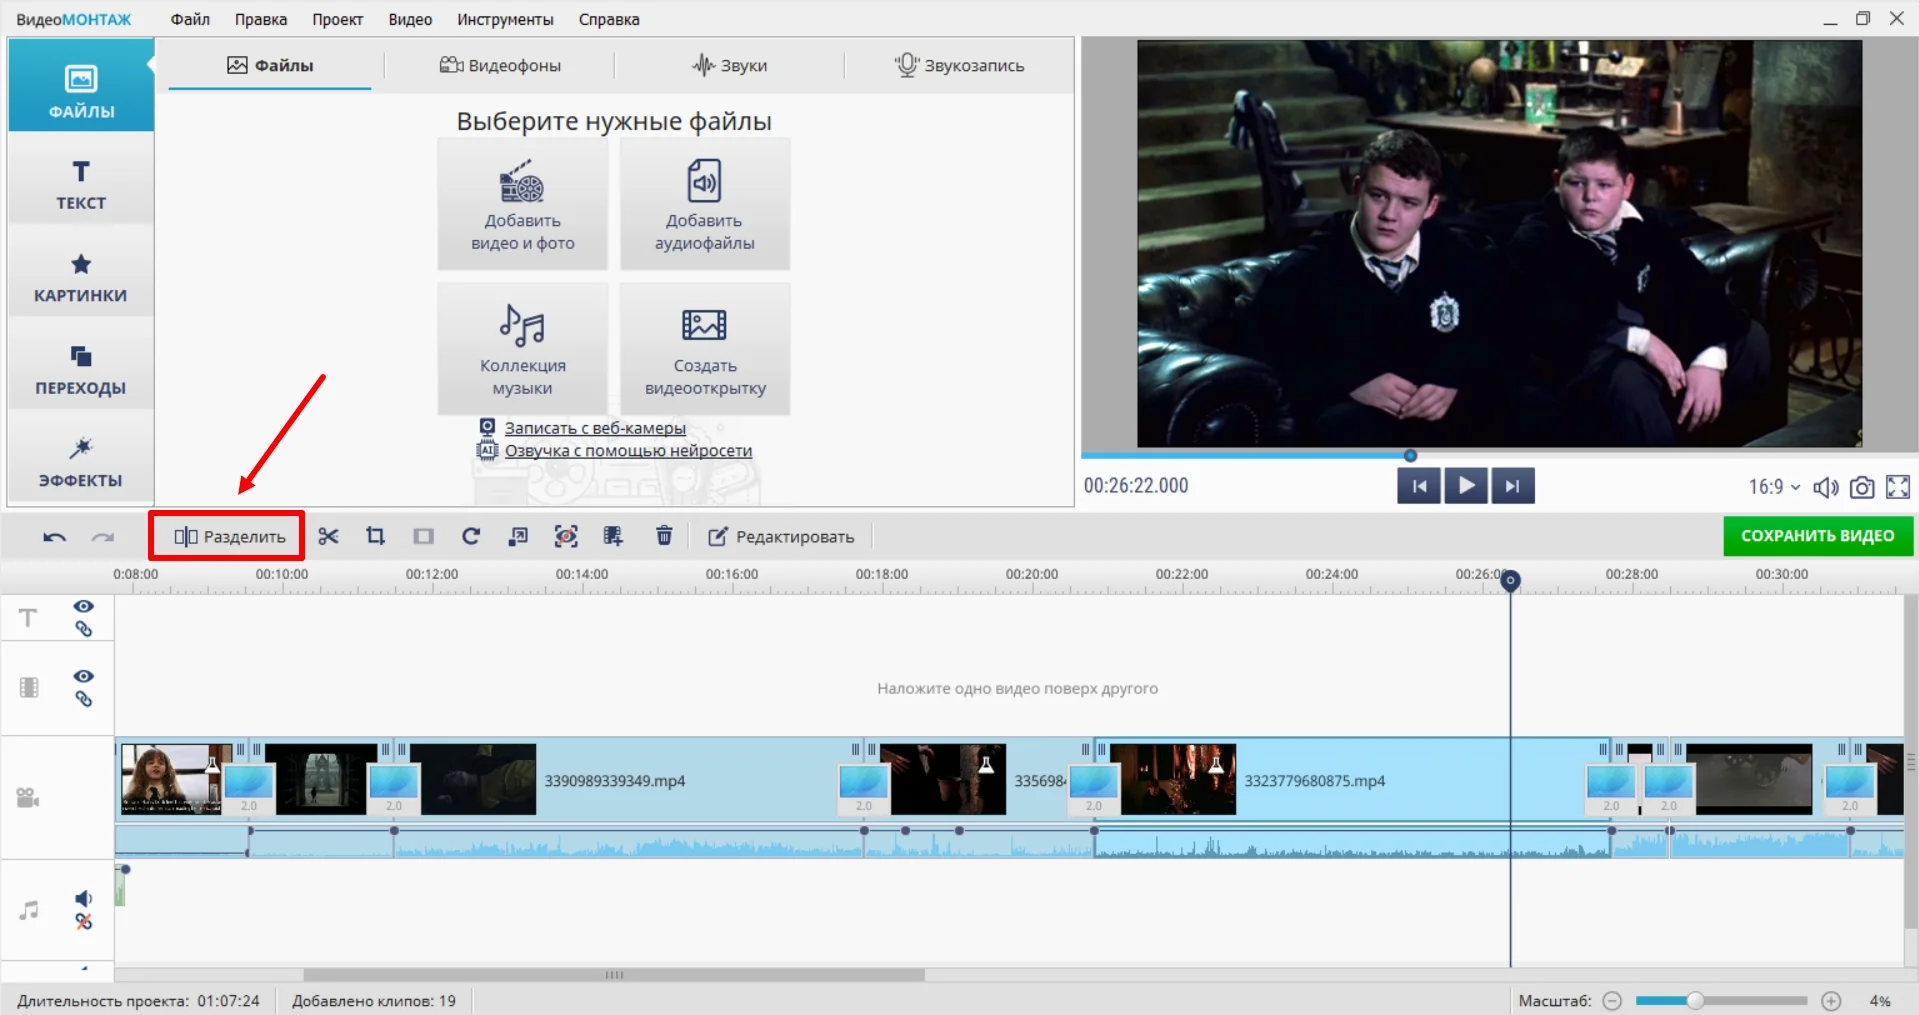
Task: Hide the overlay video track eye
Action: [84, 676]
